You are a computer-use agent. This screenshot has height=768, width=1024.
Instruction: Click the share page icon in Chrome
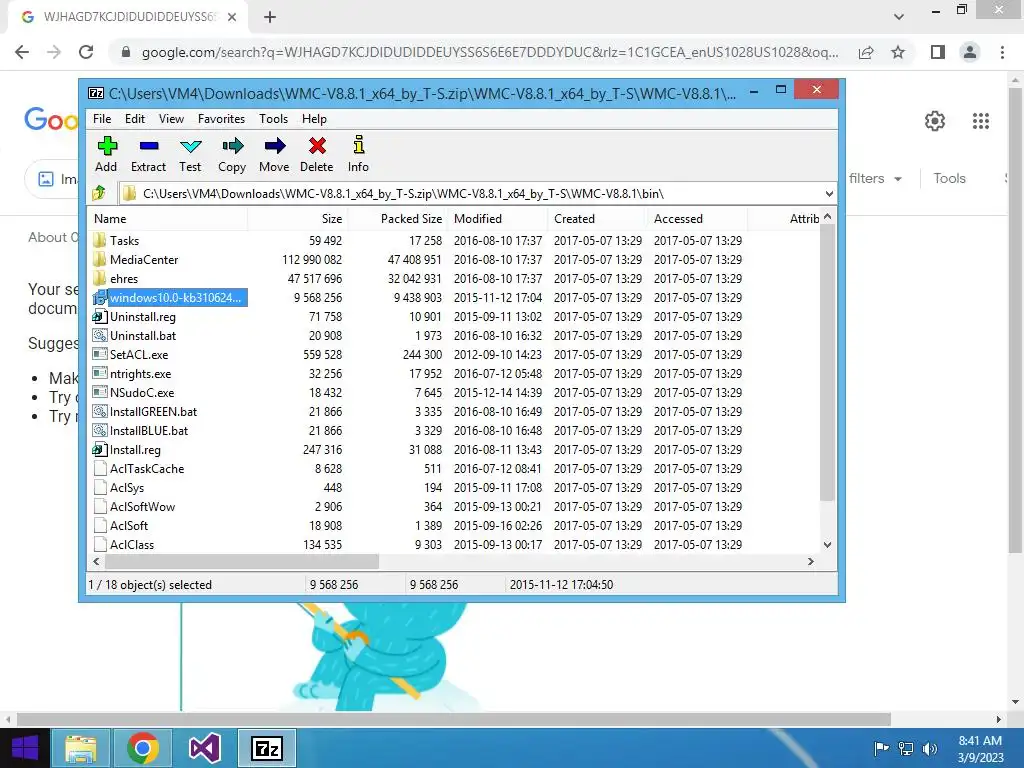tap(866, 52)
